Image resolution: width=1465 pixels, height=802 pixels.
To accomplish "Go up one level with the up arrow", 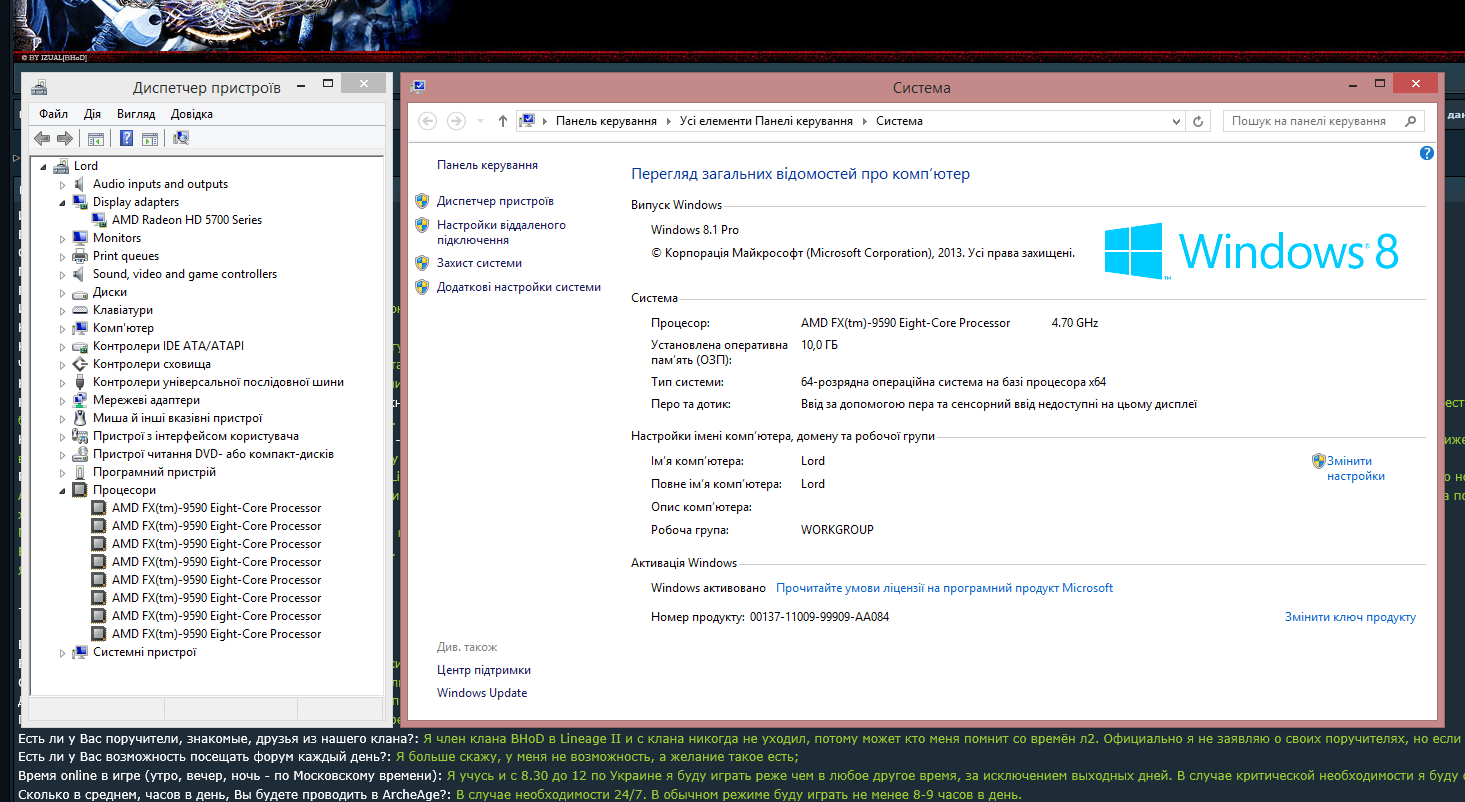I will pyautogui.click(x=503, y=121).
